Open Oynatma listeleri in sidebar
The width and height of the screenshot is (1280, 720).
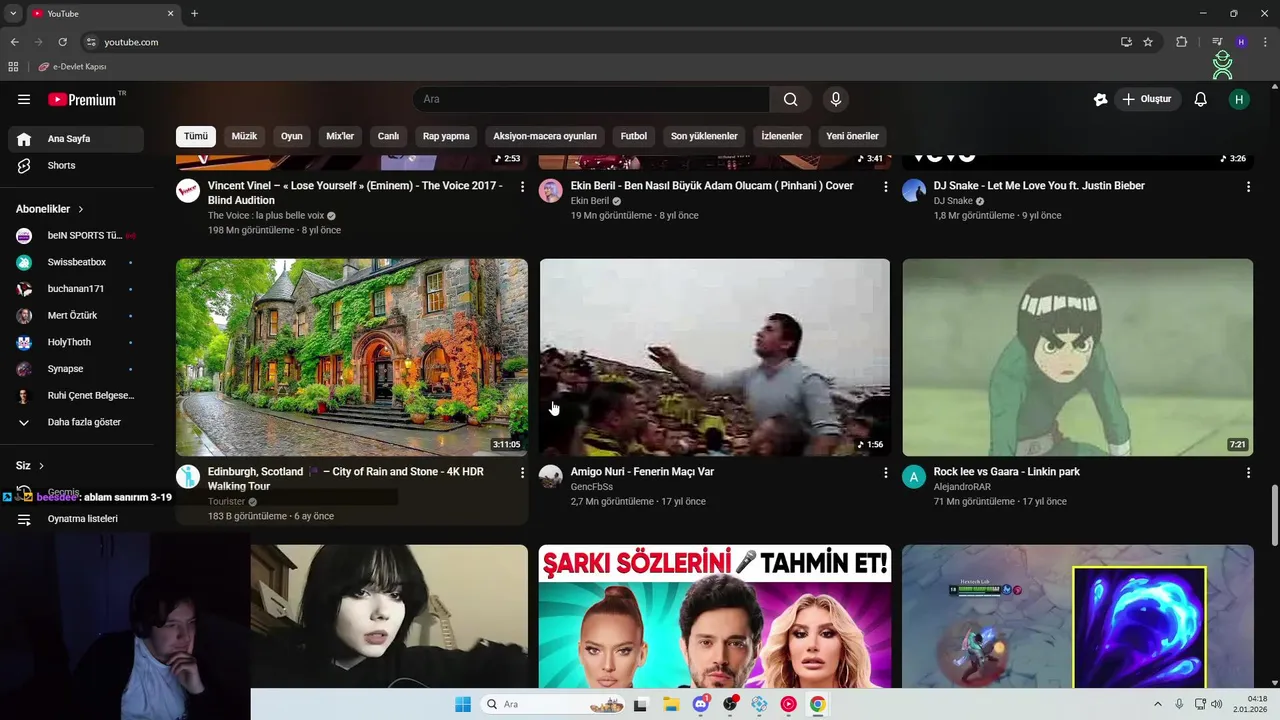click(x=76, y=519)
